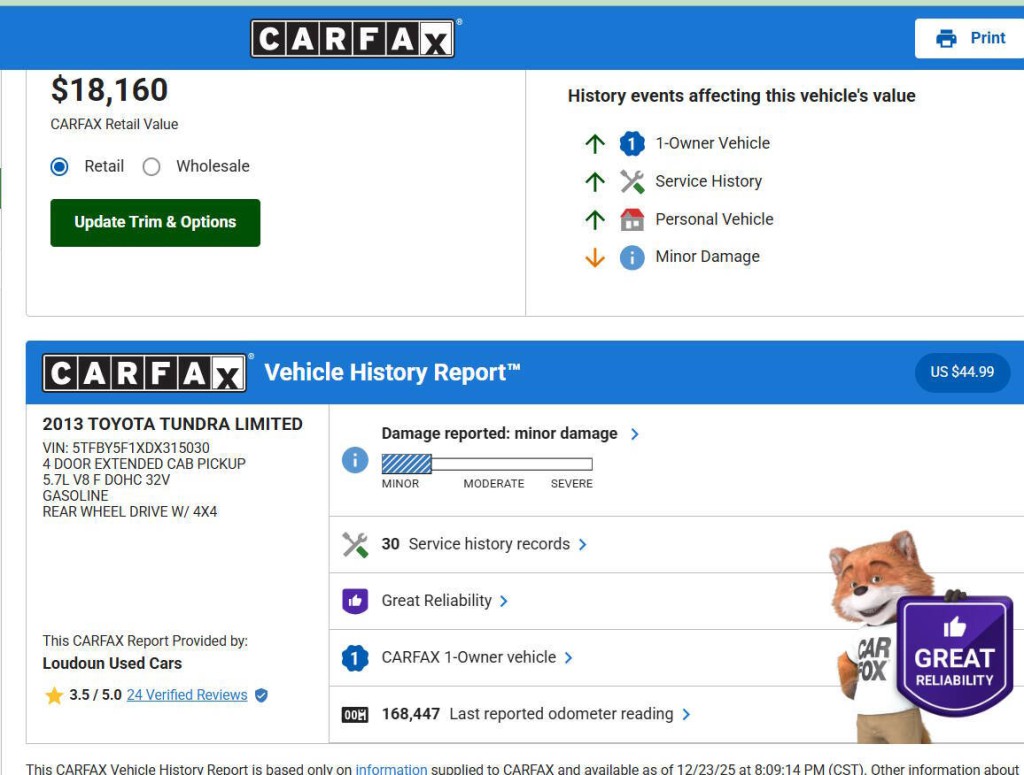
Task: Open the Great Reliability row
Action: 445,601
